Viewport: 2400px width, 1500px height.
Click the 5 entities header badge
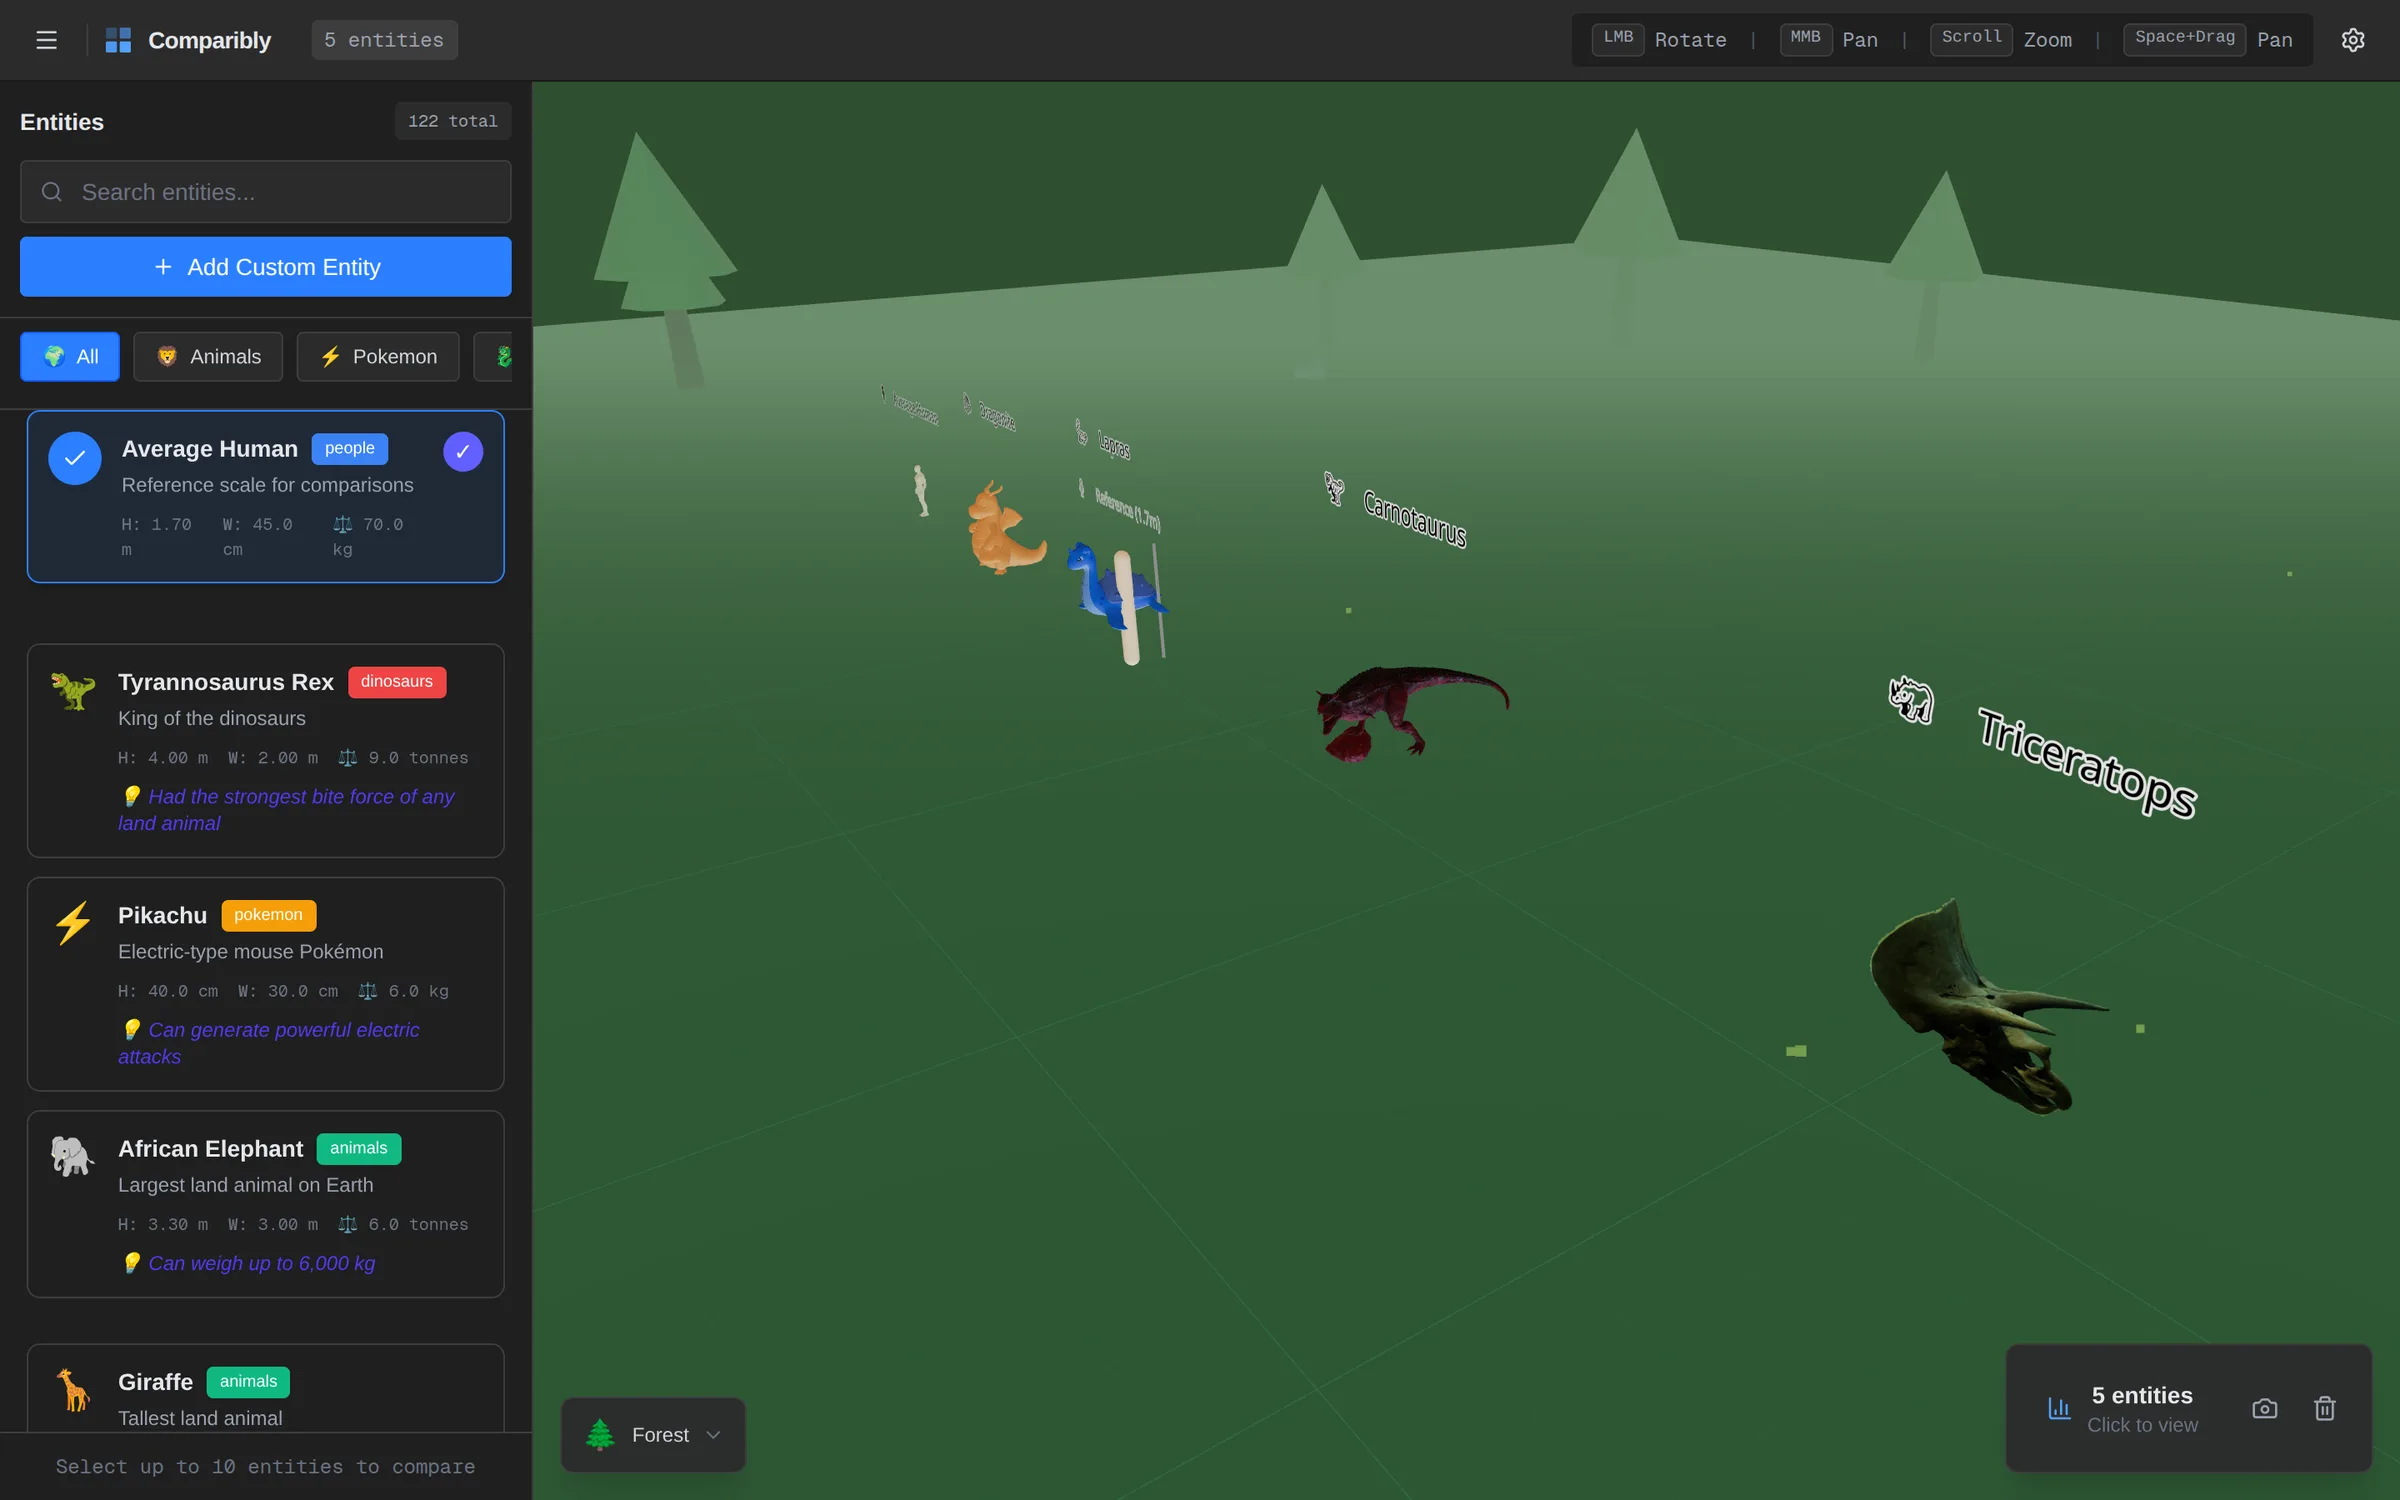tap(384, 40)
